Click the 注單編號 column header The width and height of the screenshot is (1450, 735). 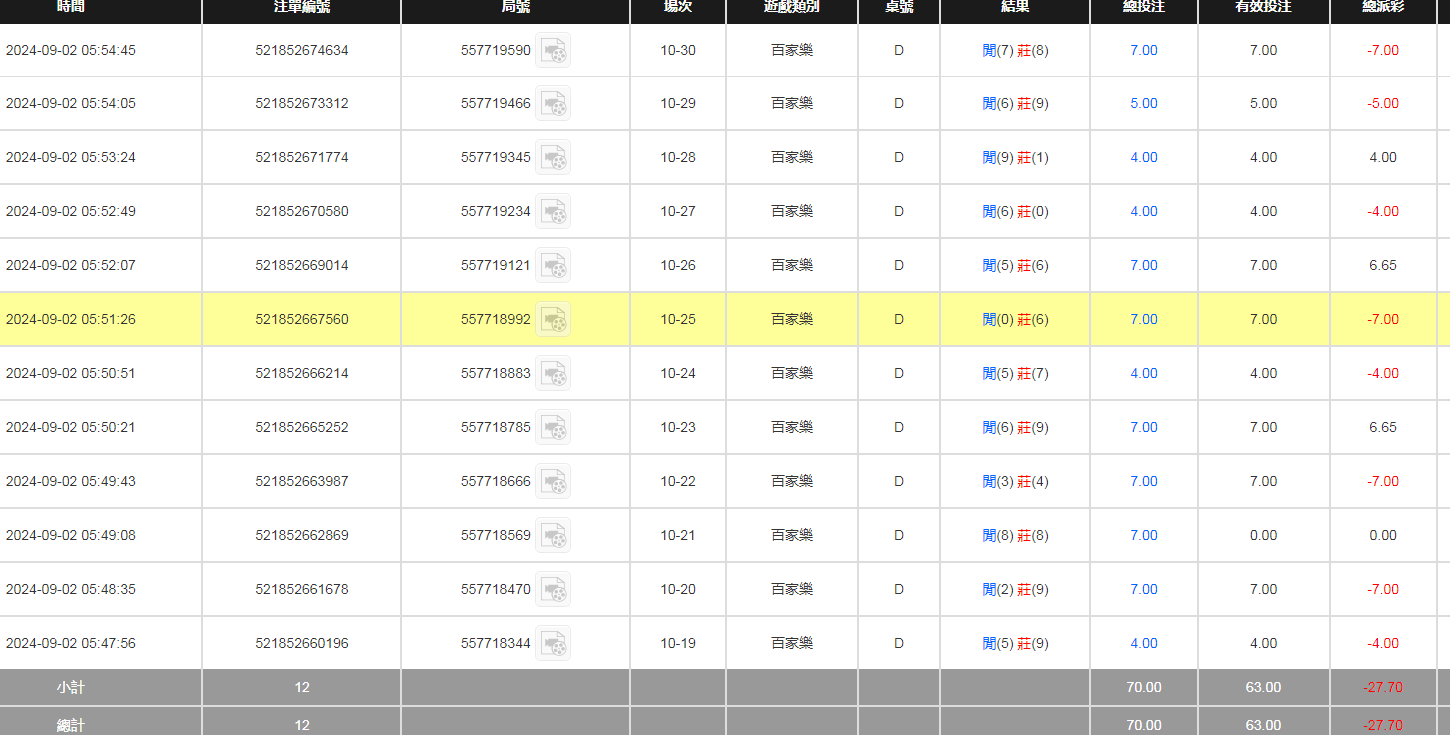302,8
